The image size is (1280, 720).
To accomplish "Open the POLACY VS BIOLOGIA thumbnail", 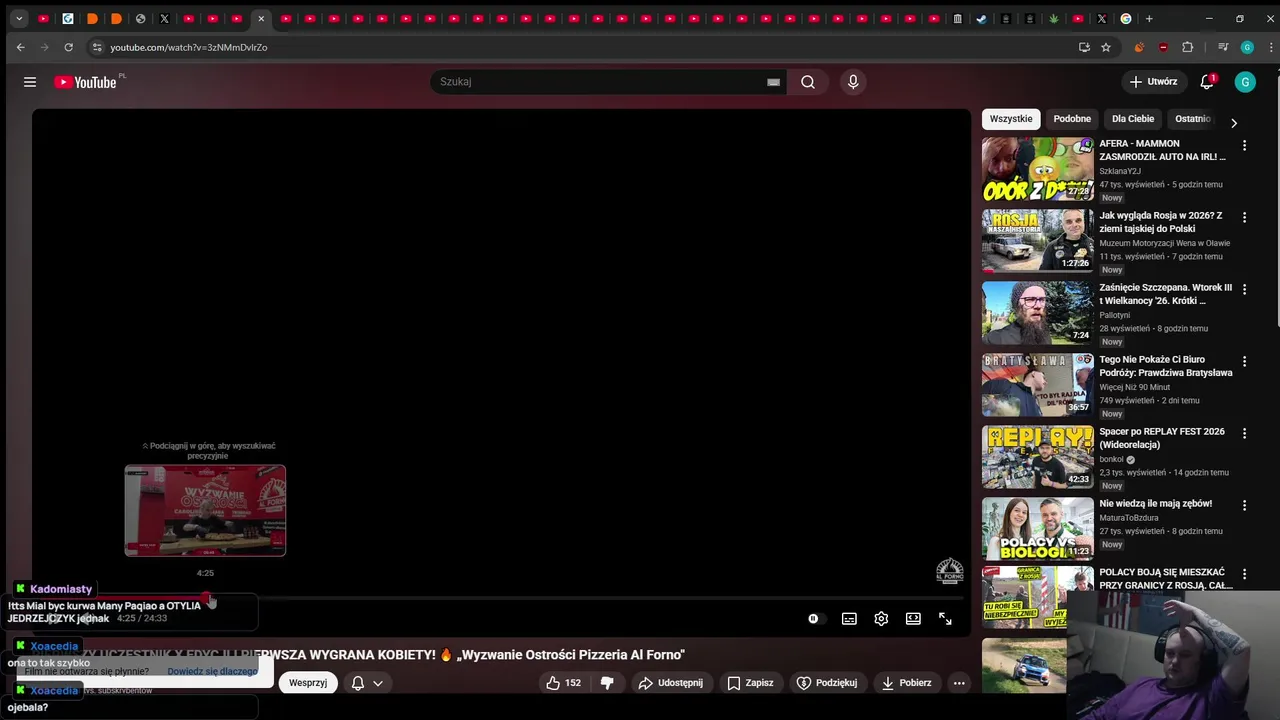I will [1038, 529].
